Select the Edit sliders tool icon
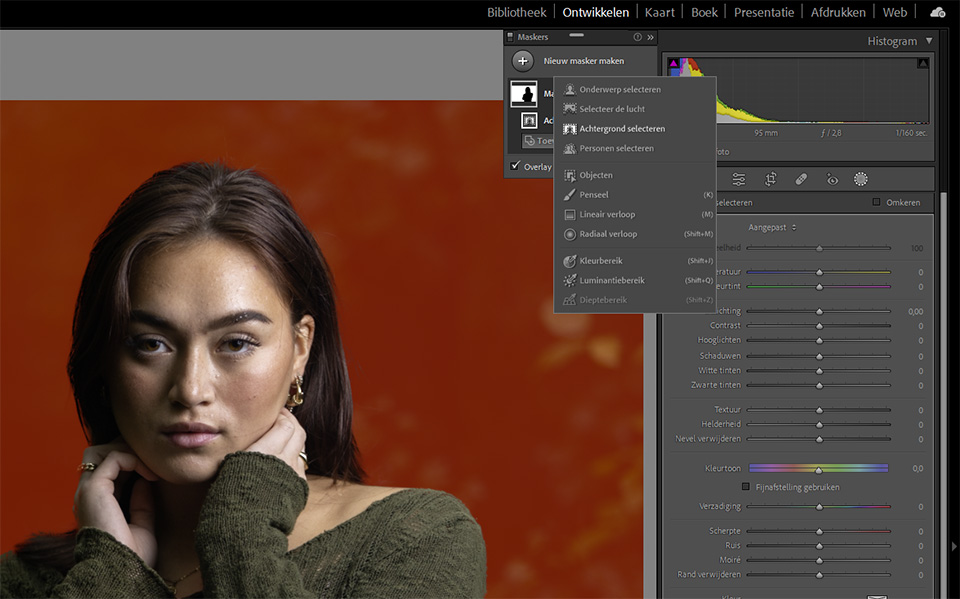Image resolution: width=960 pixels, height=599 pixels. (x=739, y=179)
